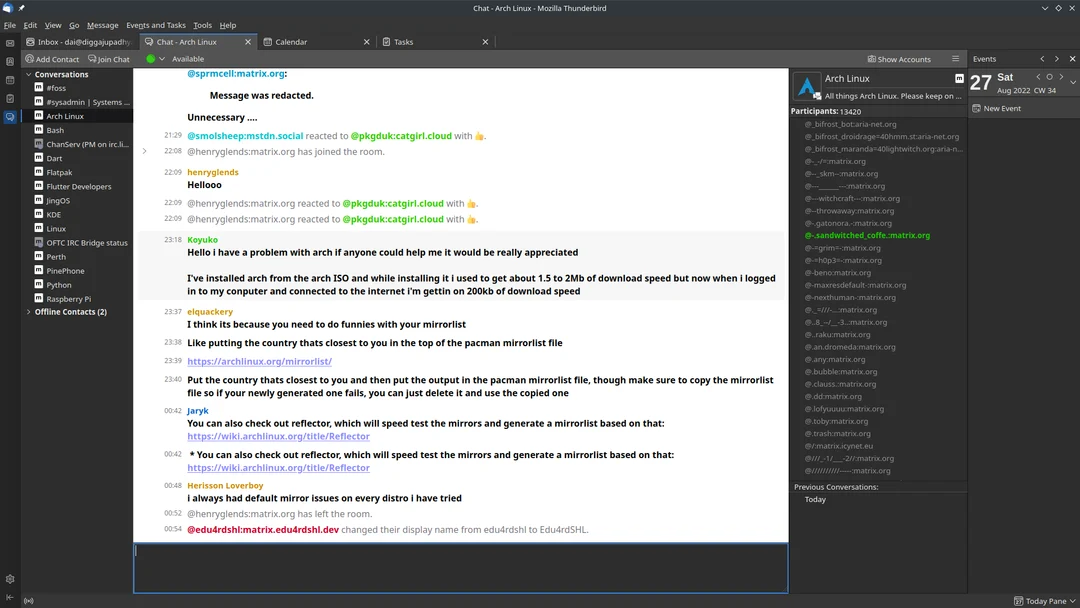Select the Calendar icon in the left spine

coord(9,80)
